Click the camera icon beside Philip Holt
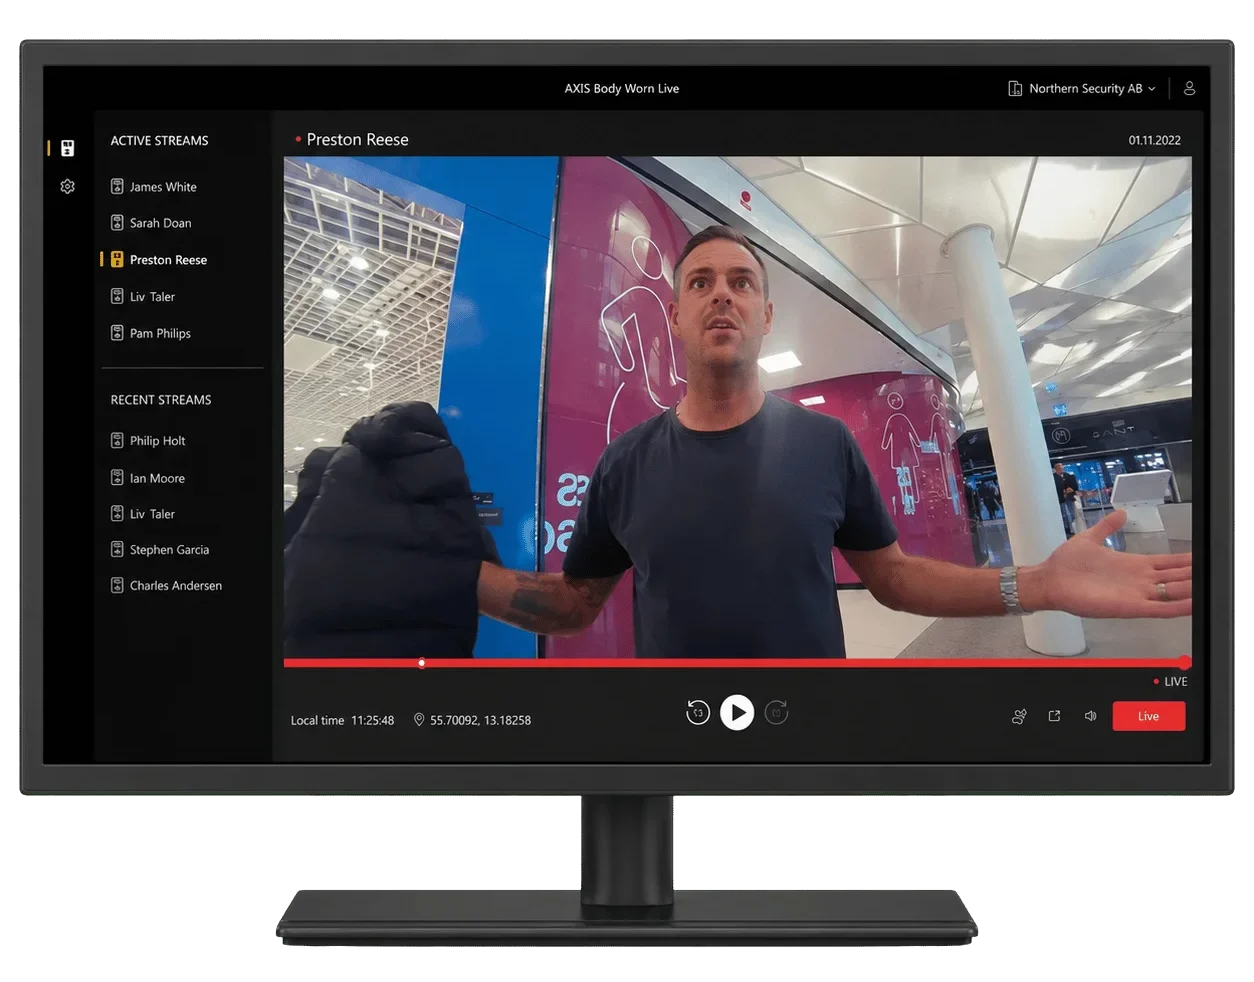The height and width of the screenshot is (982, 1254). 117,440
